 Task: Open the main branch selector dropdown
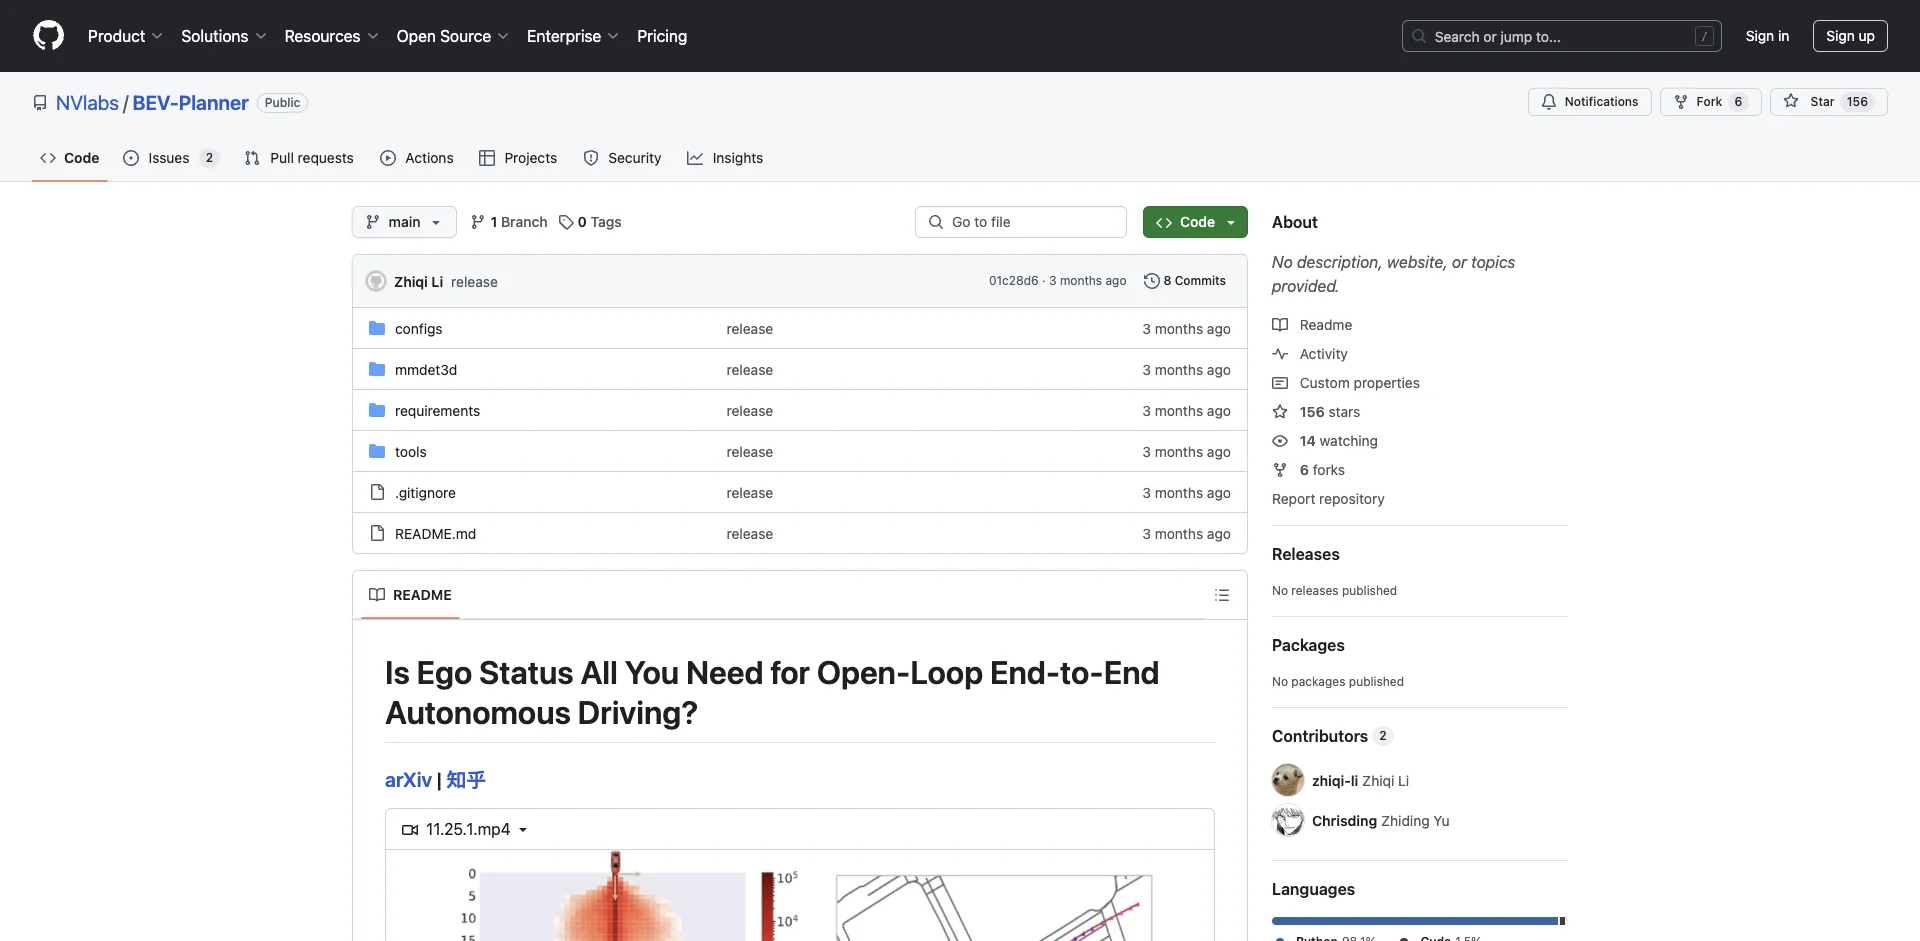tap(404, 222)
